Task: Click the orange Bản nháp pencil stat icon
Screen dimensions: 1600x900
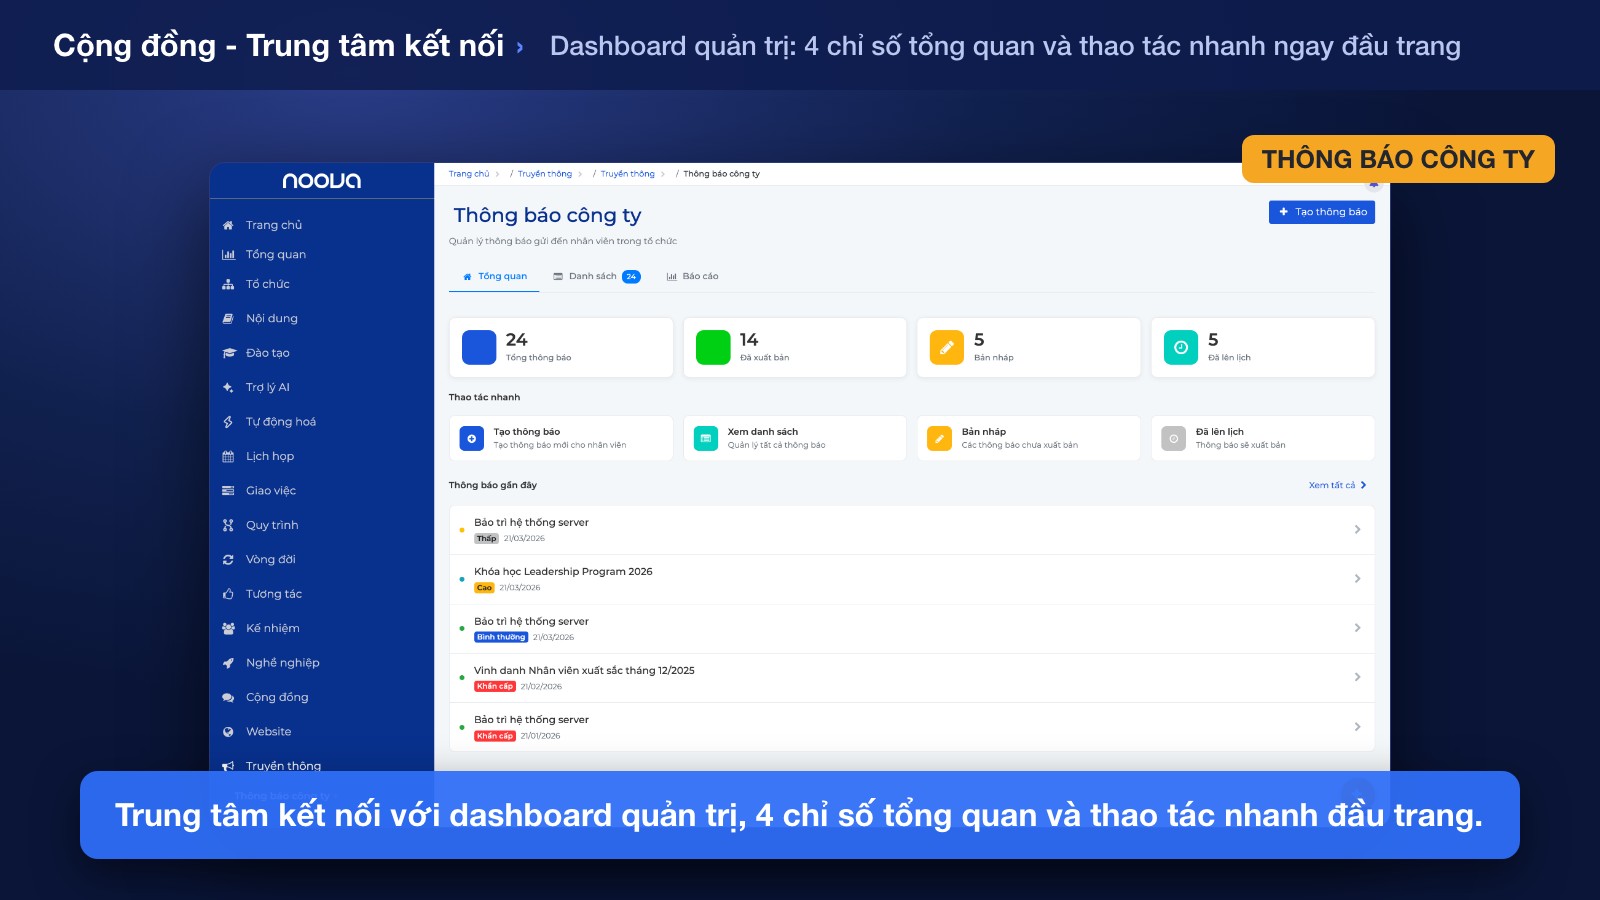Action: click(x=947, y=347)
